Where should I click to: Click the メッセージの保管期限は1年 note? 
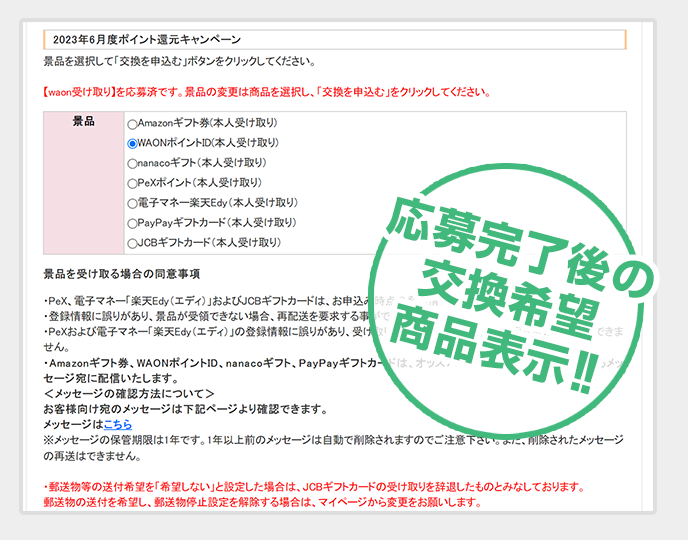pos(333,448)
